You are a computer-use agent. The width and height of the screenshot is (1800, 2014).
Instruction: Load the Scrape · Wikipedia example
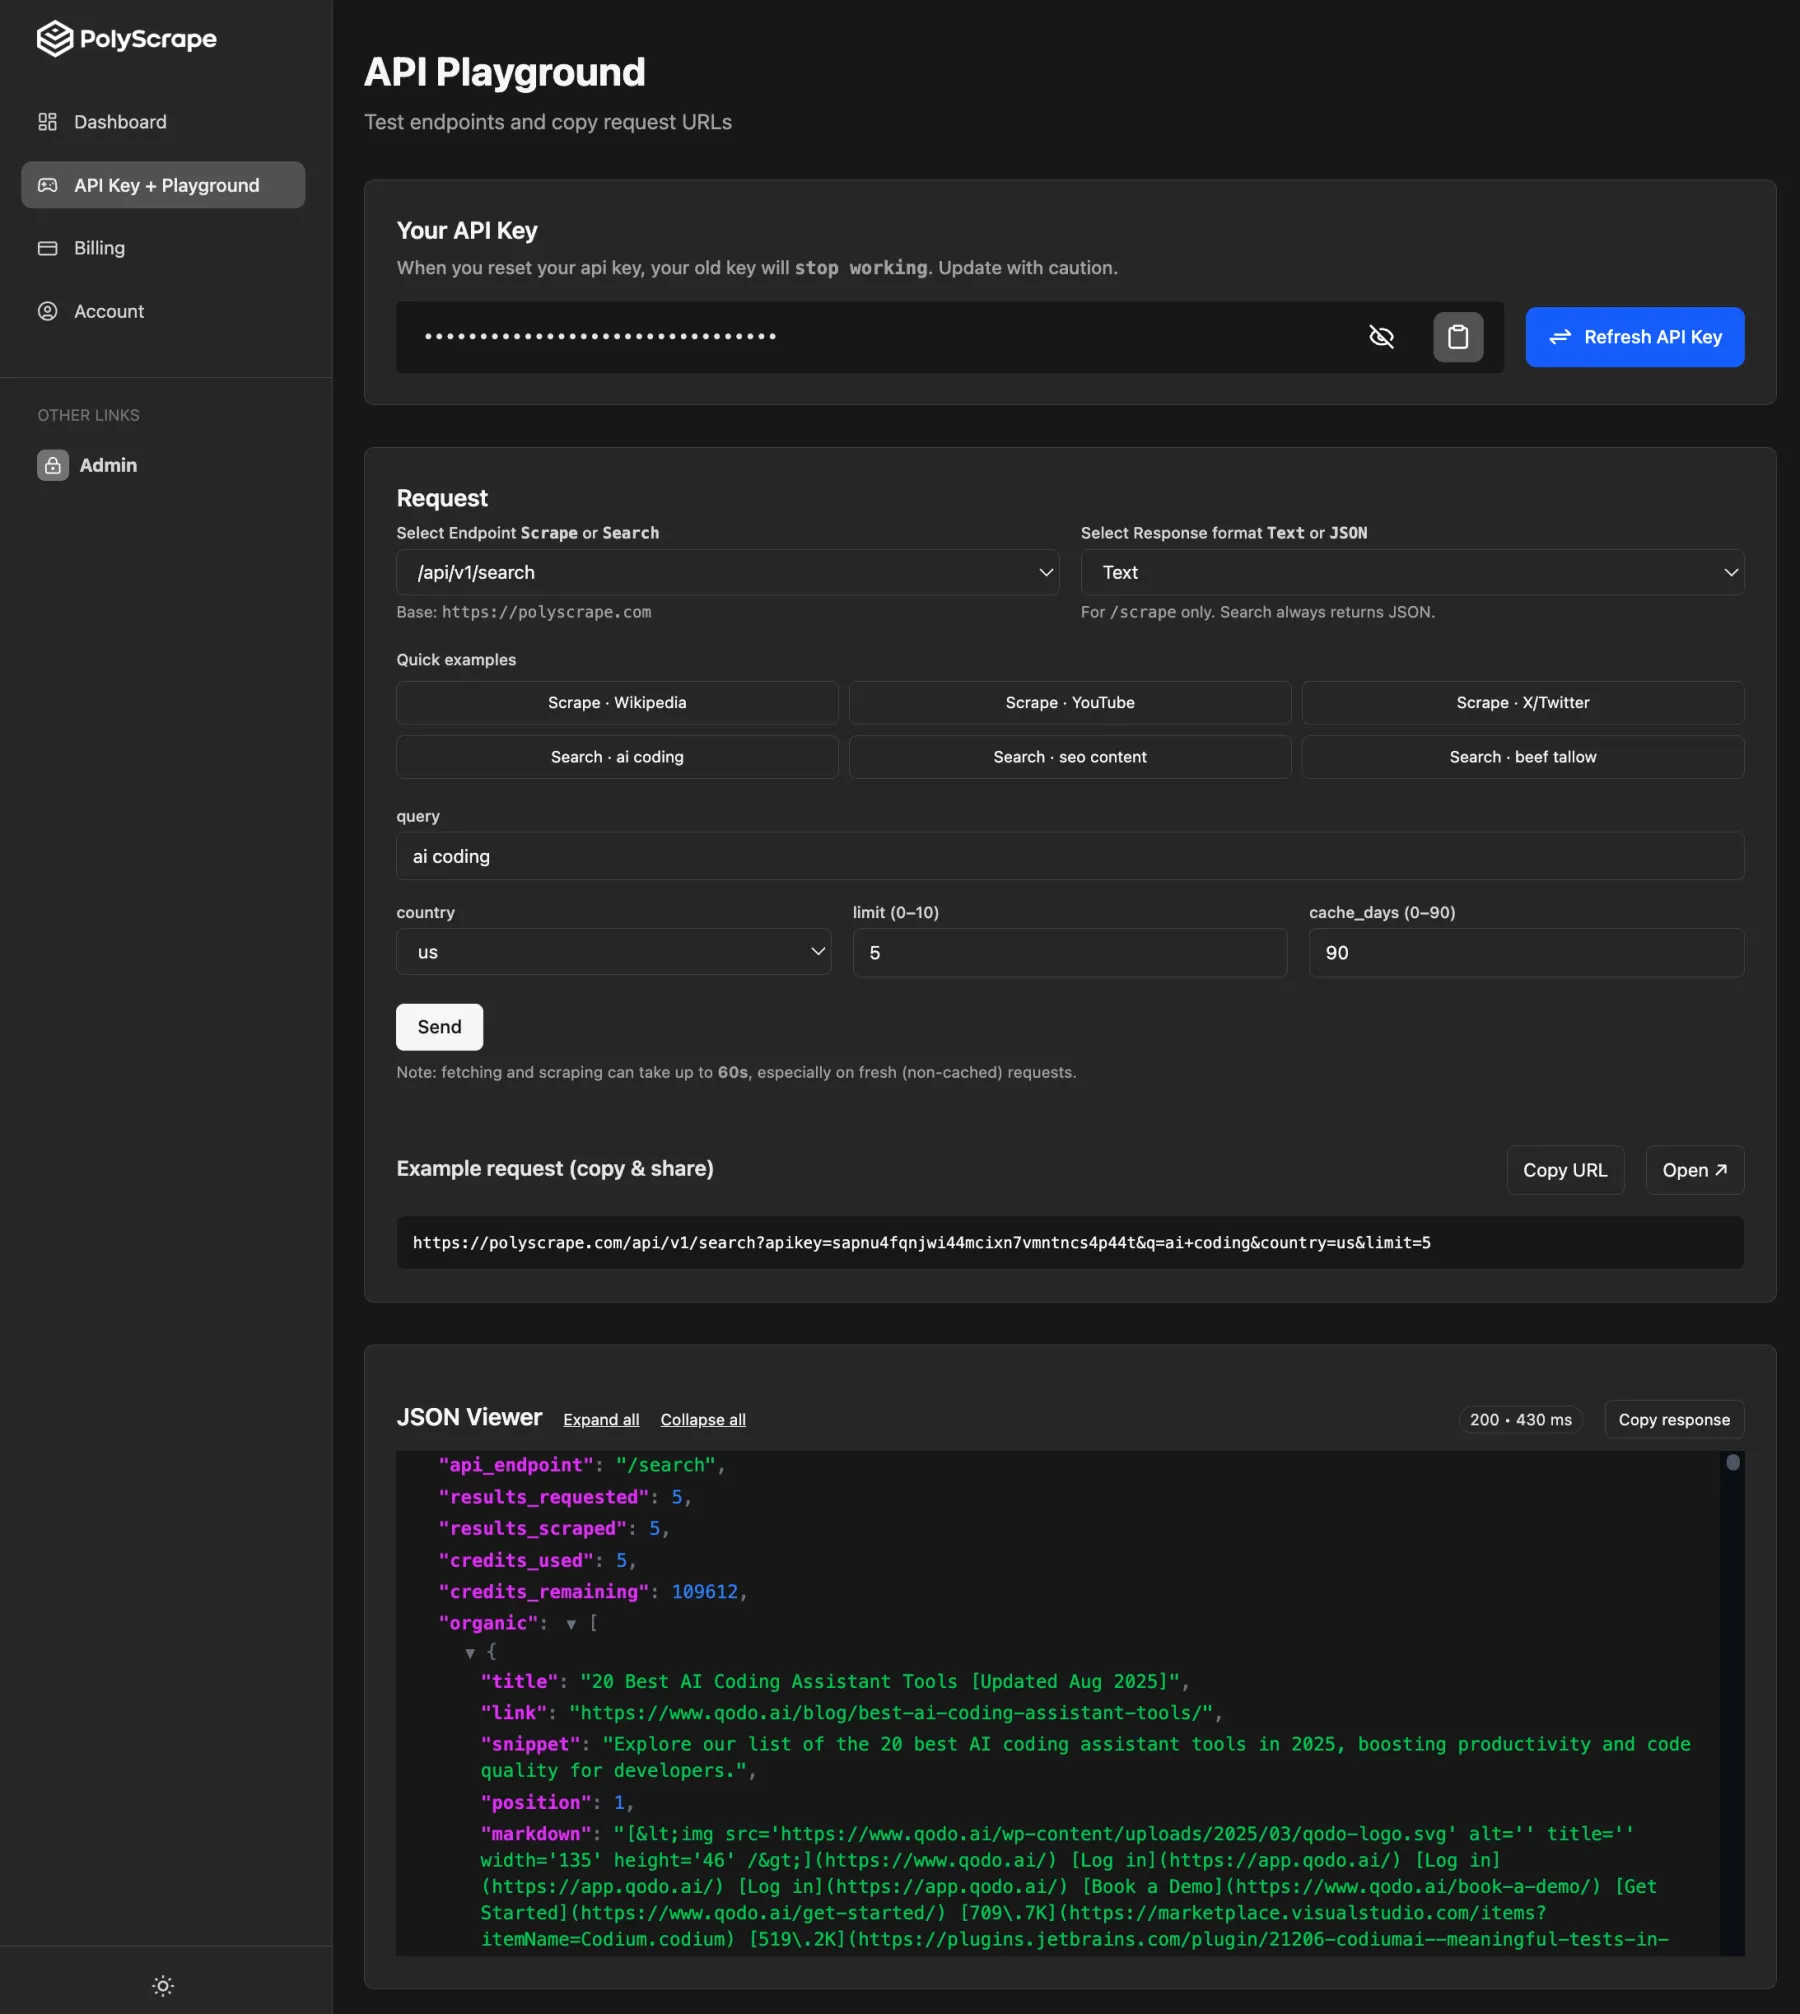point(617,703)
